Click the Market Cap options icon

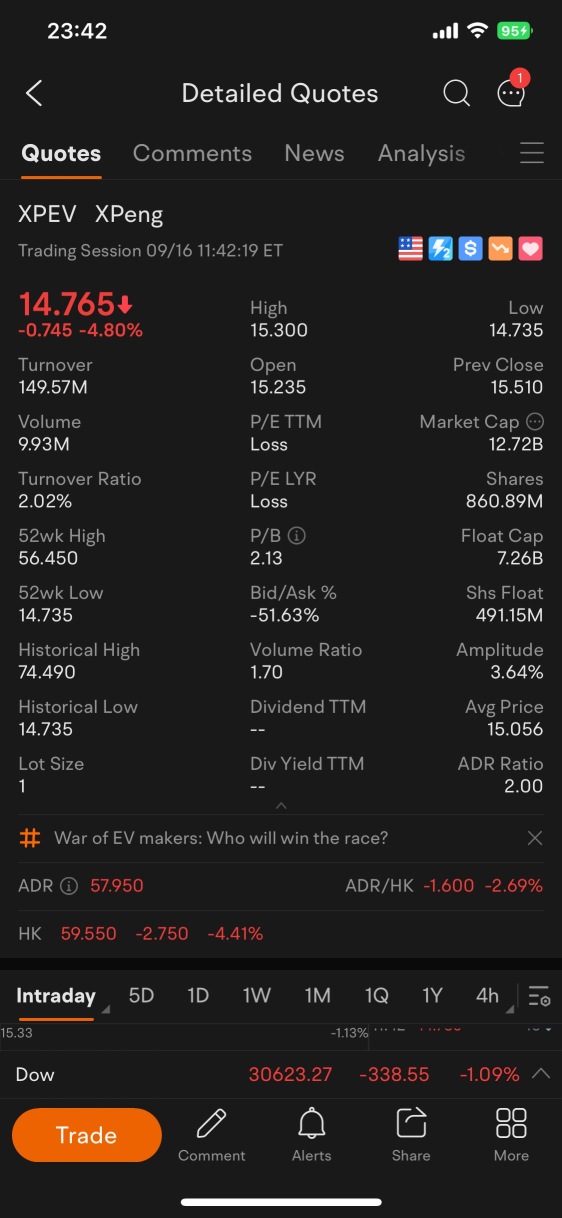pyautogui.click(x=535, y=421)
